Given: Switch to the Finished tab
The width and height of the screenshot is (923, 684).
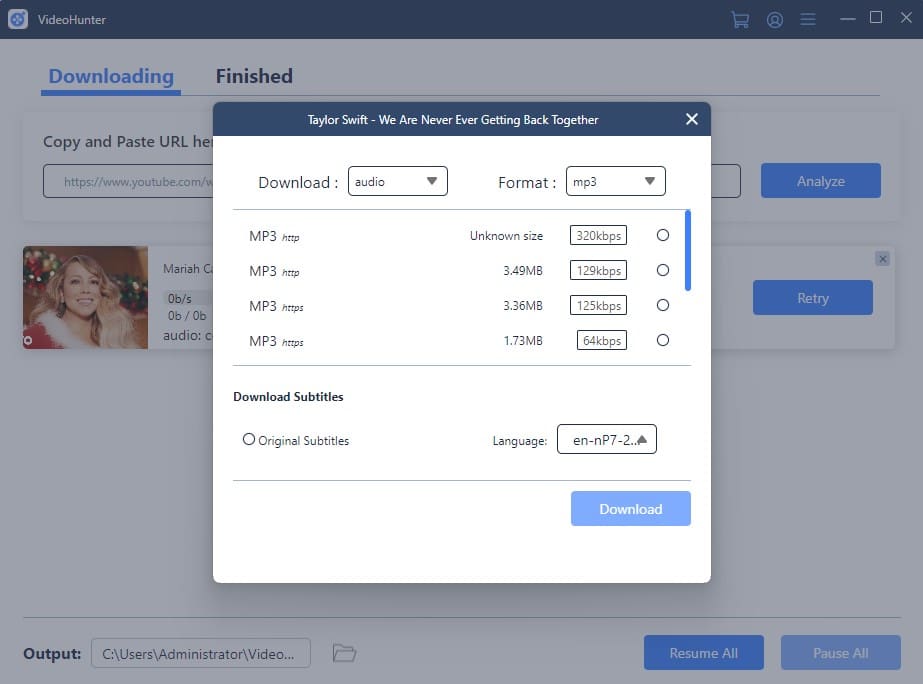Looking at the screenshot, I should (254, 77).
